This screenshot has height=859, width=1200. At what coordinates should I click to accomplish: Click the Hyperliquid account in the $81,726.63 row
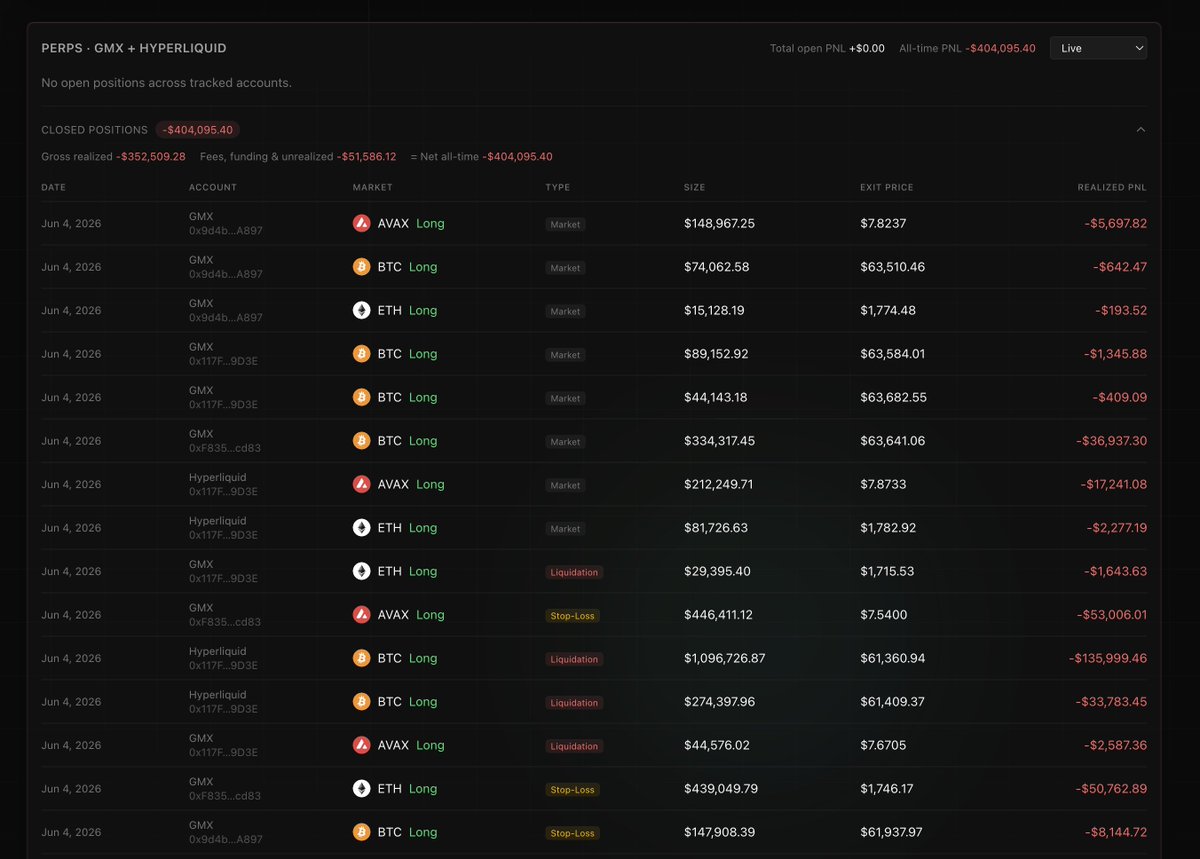click(217, 521)
